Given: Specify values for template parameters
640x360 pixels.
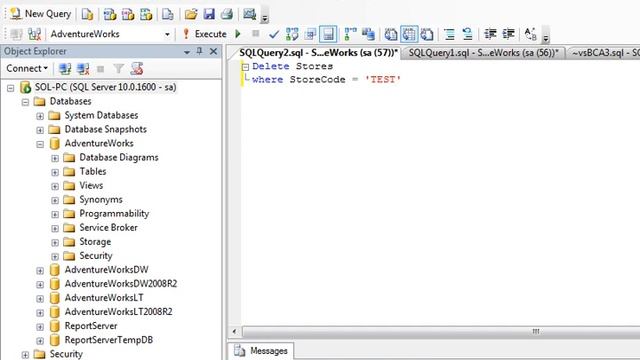Looking at the screenshot, I should pos(530,34).
